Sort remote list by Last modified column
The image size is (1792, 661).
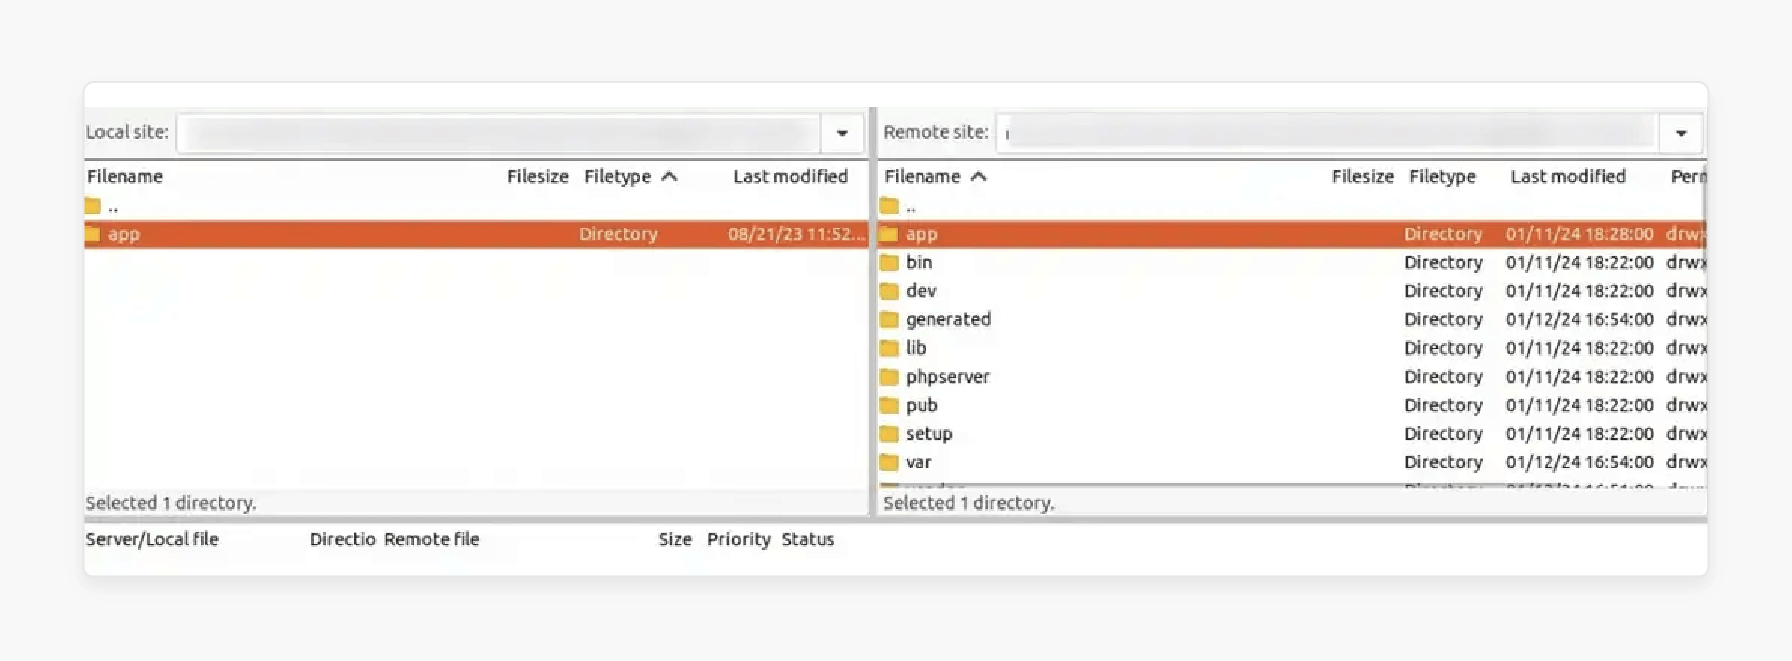(x=1568, y=177)
